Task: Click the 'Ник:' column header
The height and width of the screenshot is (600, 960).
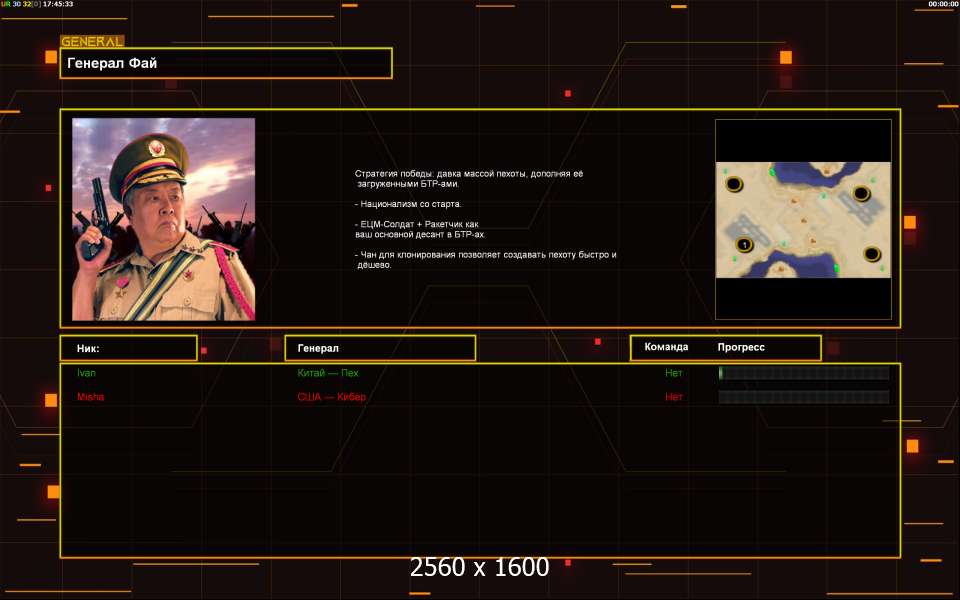Action: [129, 348]
